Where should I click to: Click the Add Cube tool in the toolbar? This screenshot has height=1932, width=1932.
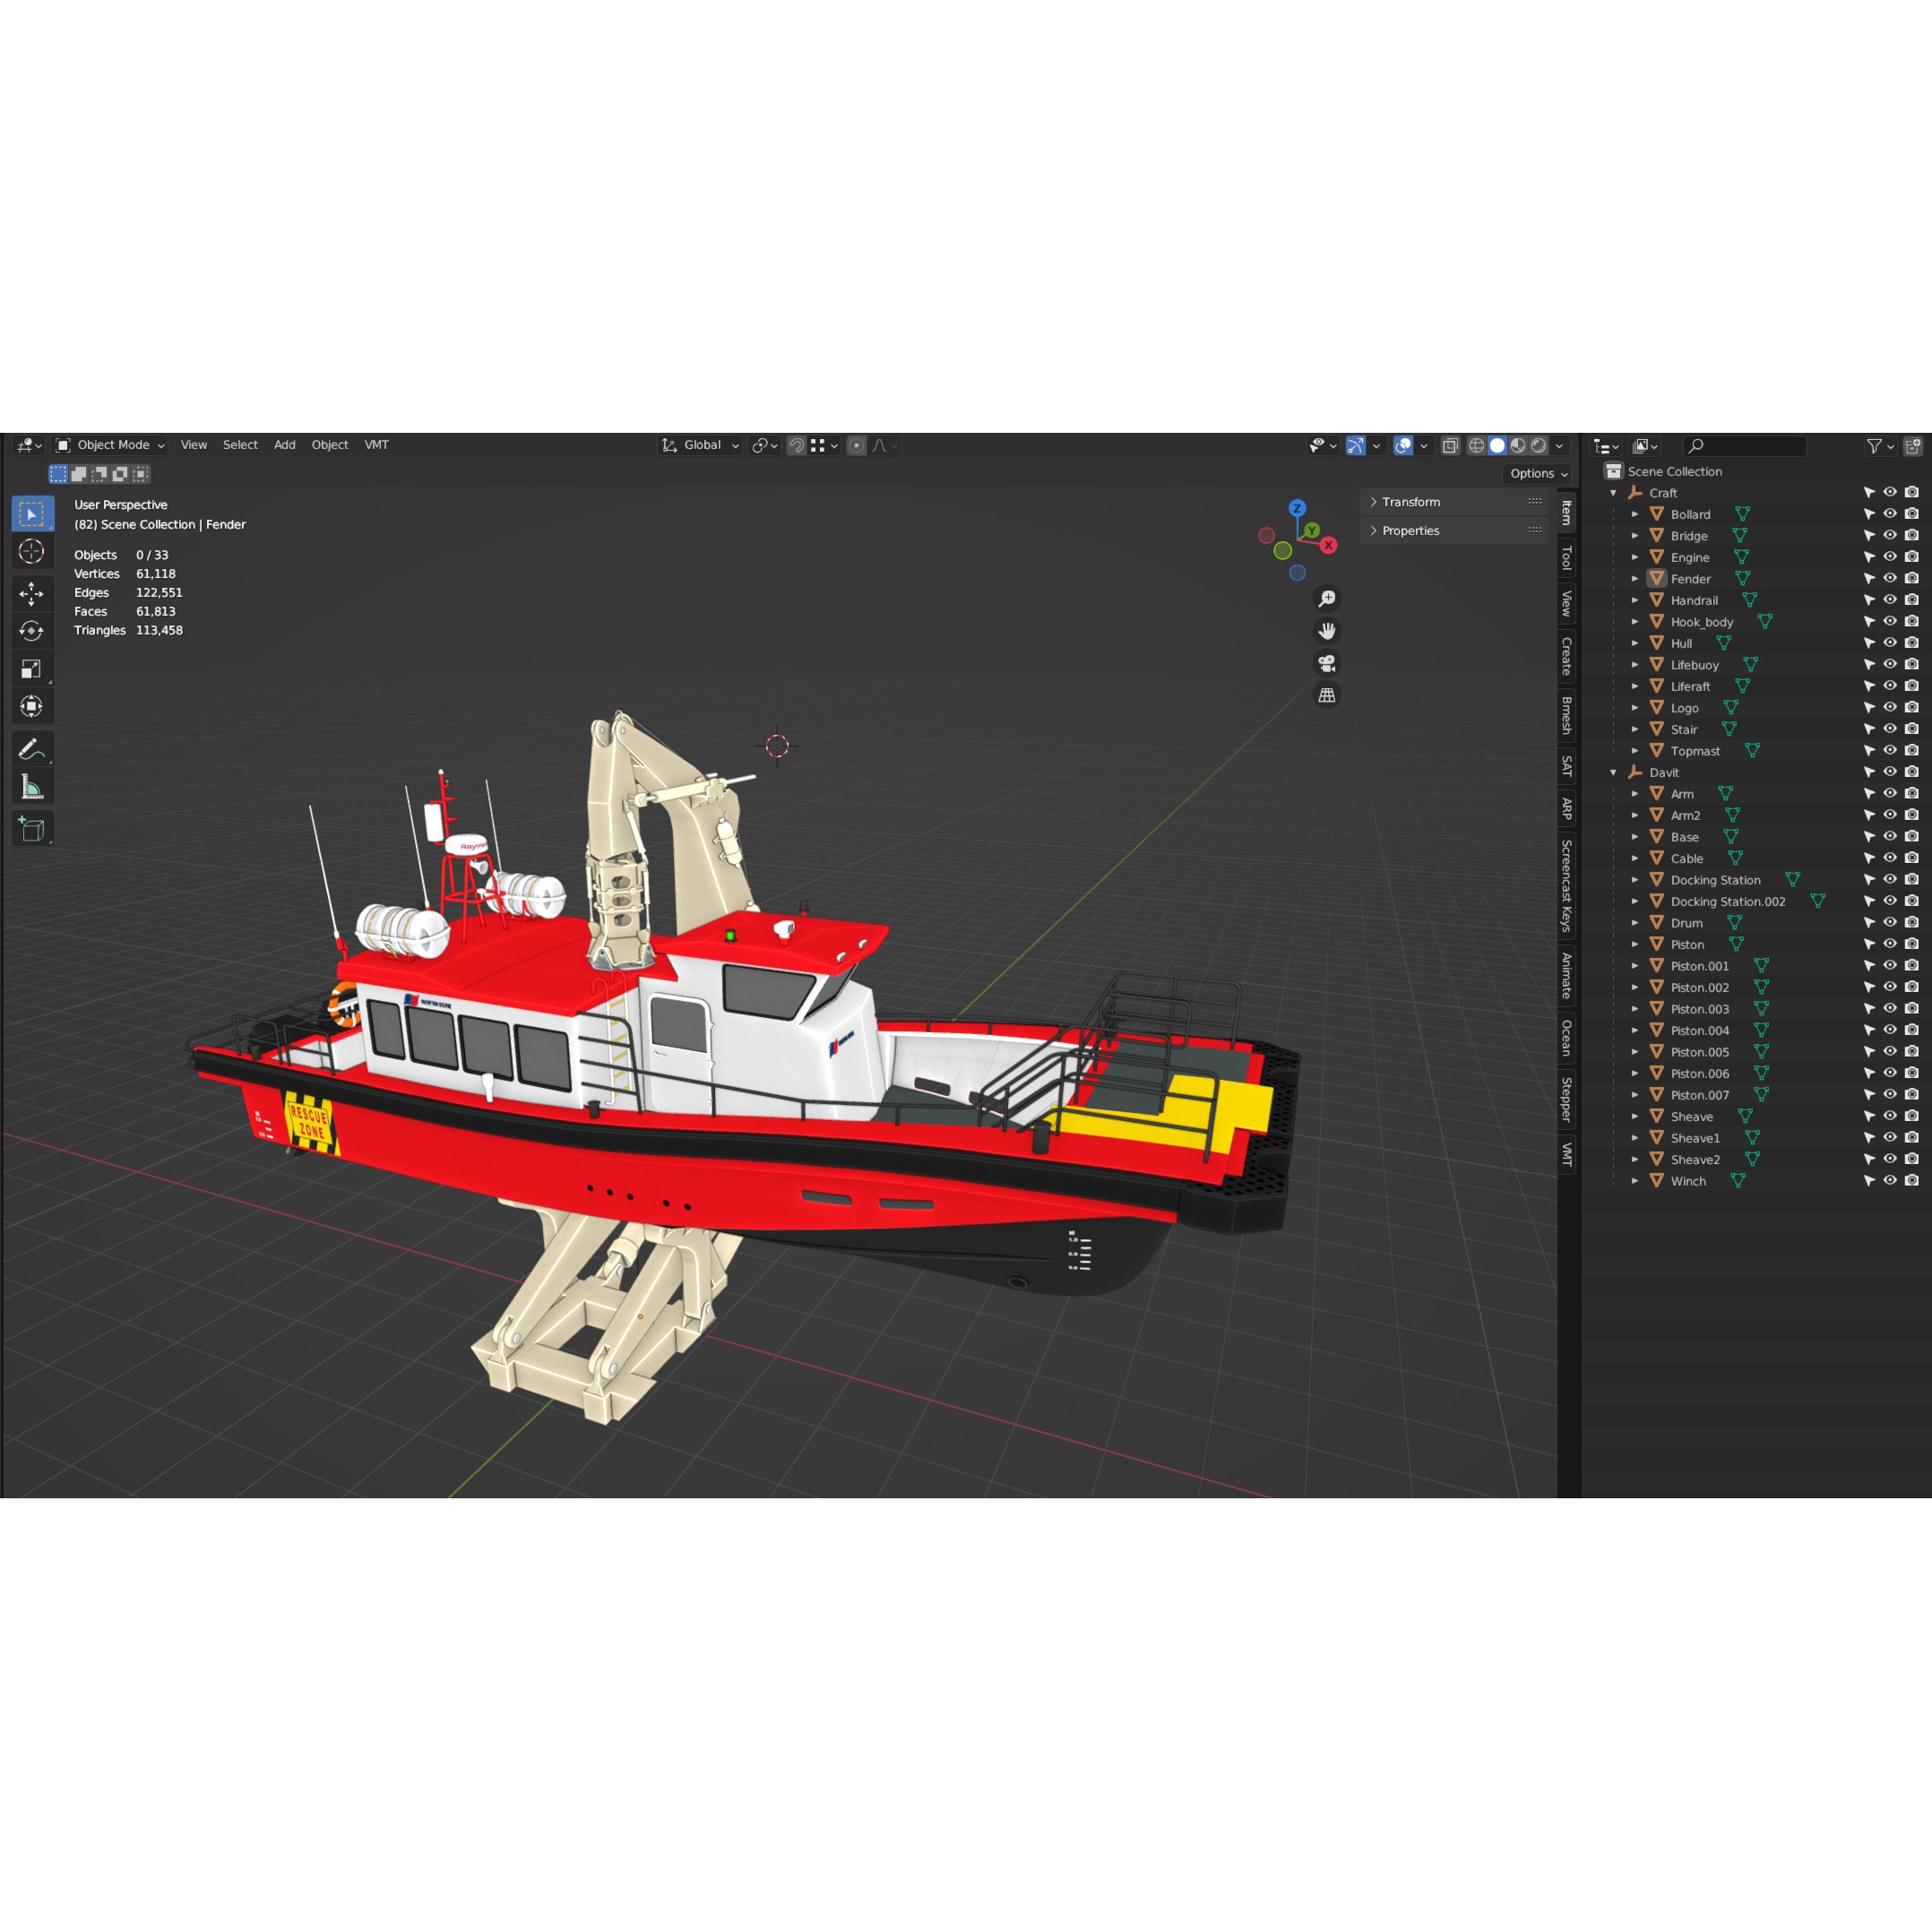33,828
